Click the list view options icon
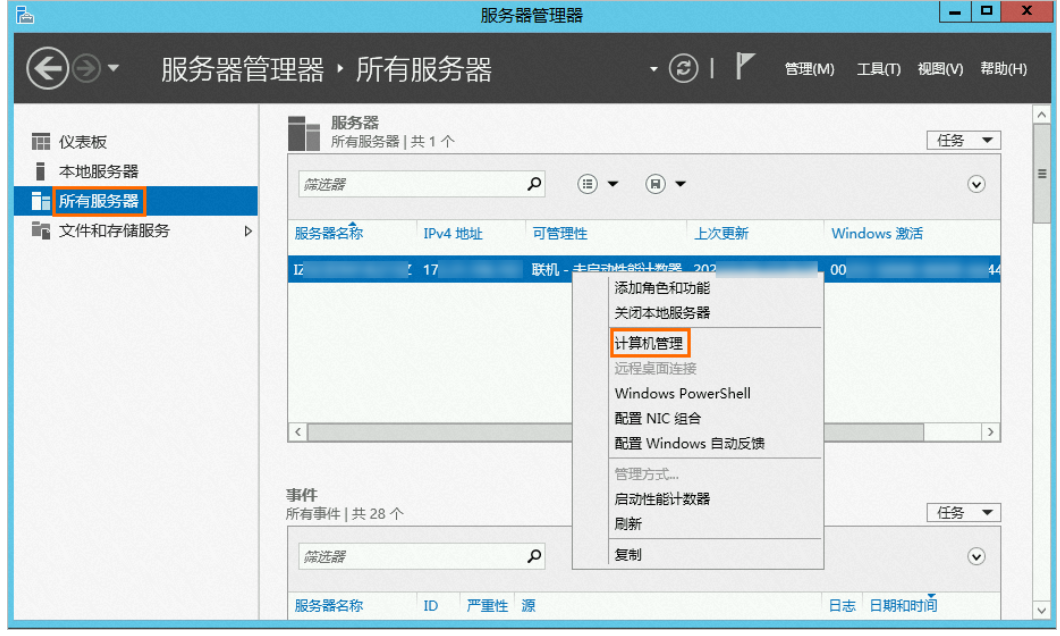Viewport: 1060px width, 636px height. tap(589, 184)
